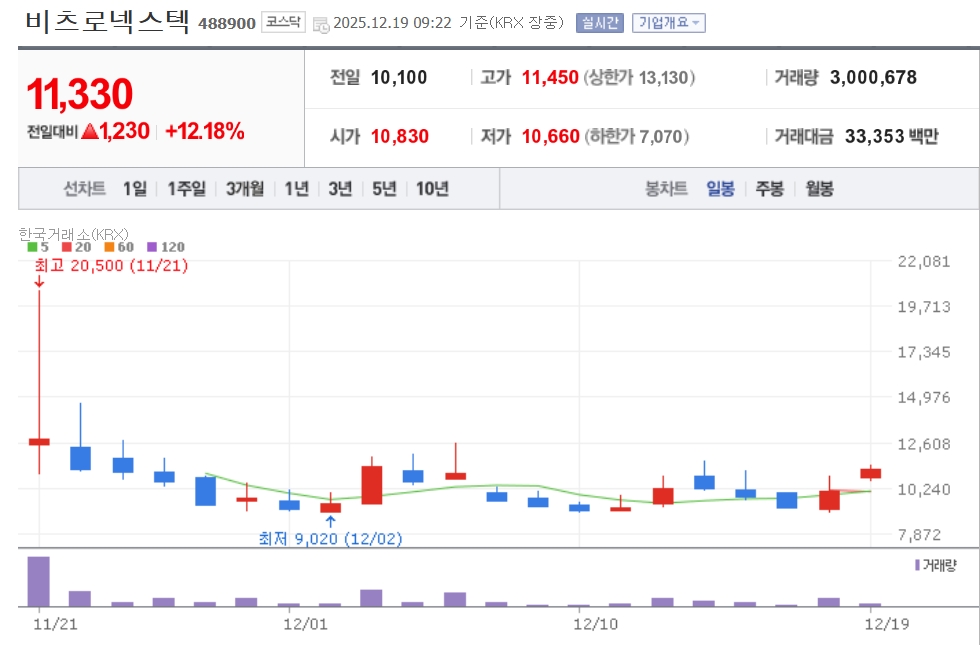Click the +12.18% change rate
This screenshot has height=645, width=980.
(204, 131)
